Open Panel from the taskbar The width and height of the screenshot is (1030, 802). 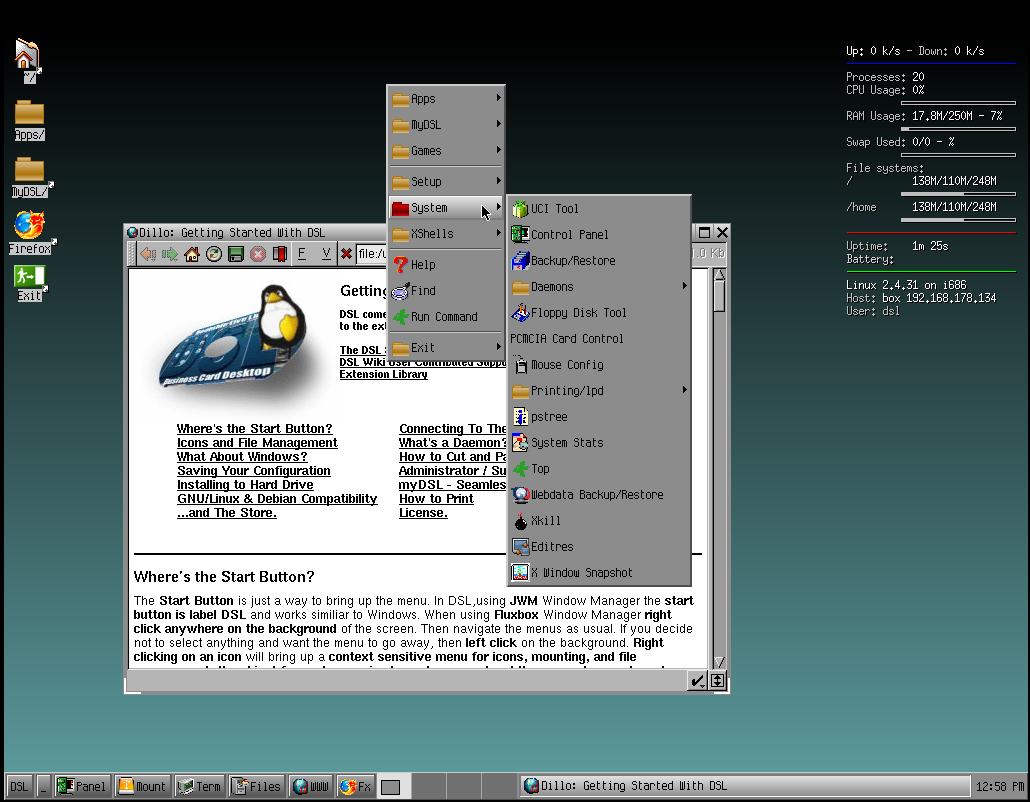(82, 786)
